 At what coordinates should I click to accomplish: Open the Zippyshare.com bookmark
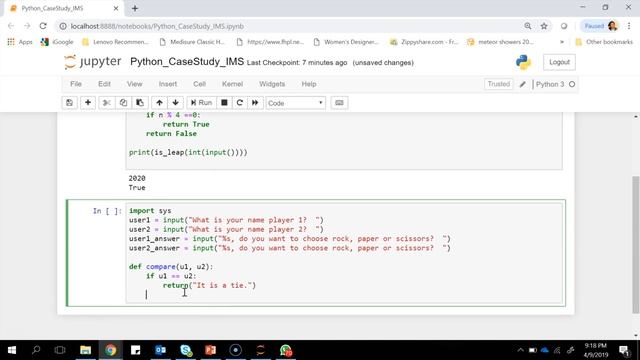pos(424,42)
